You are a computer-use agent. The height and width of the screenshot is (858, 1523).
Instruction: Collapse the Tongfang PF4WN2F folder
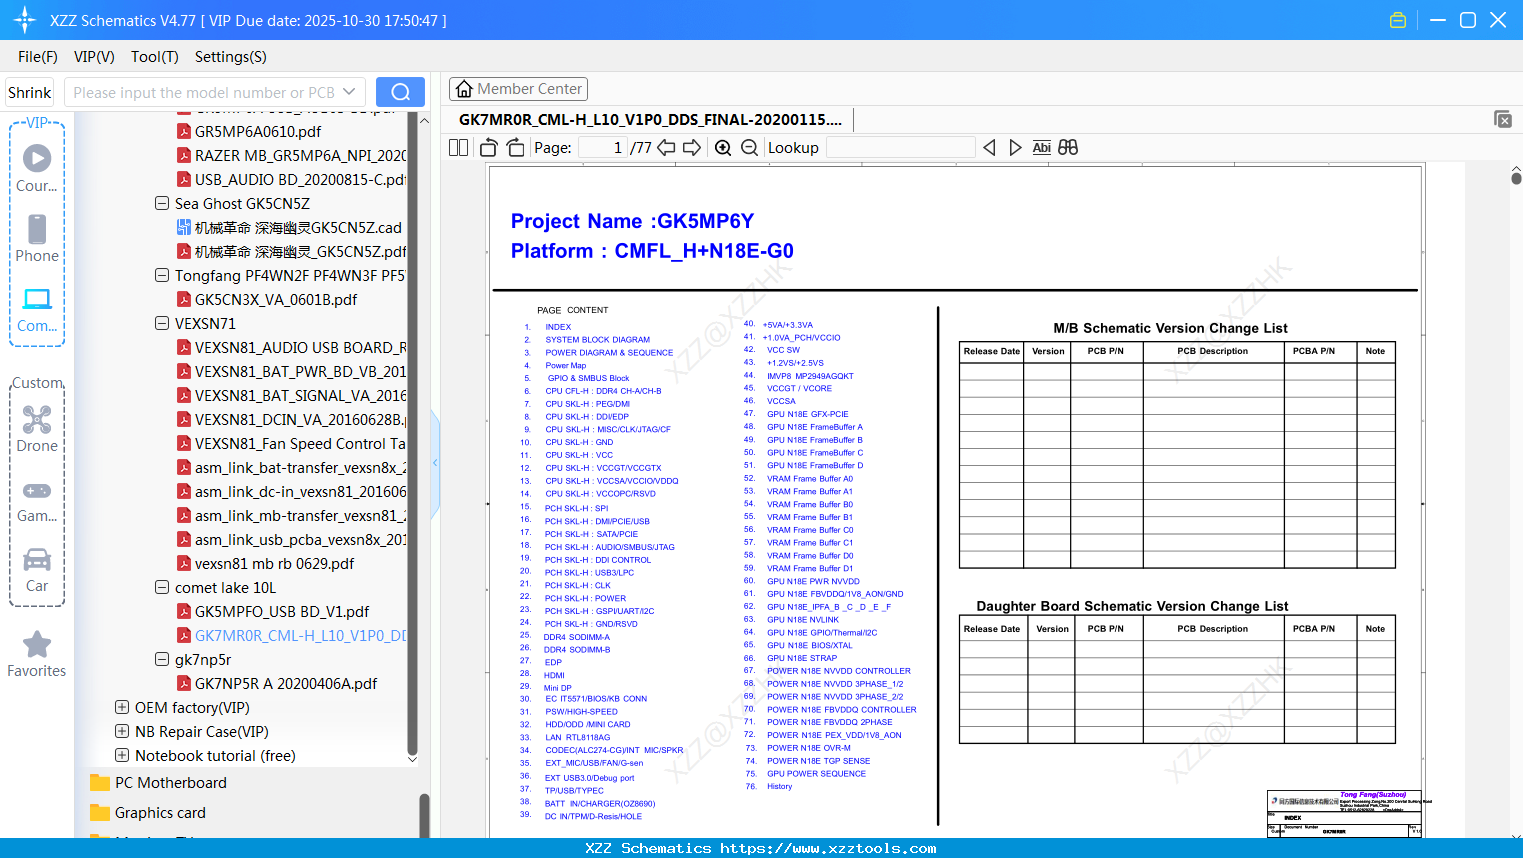coord(162,275)
